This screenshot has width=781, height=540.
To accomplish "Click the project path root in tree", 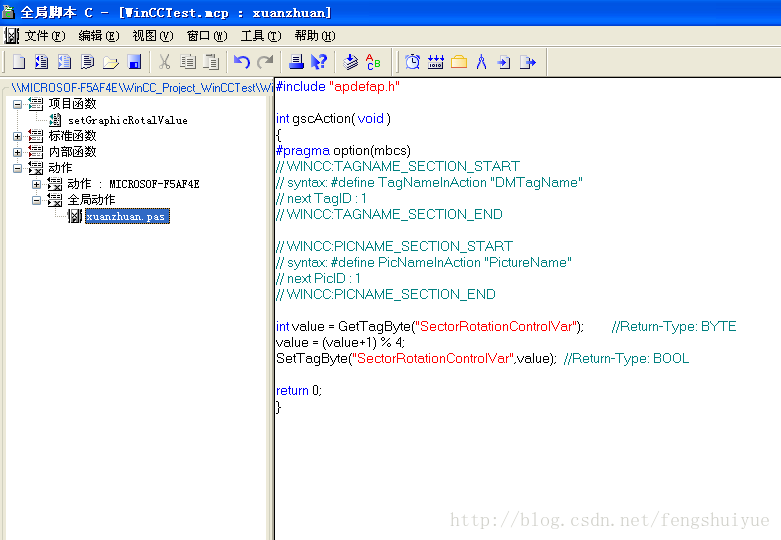I will click(141, 88).
